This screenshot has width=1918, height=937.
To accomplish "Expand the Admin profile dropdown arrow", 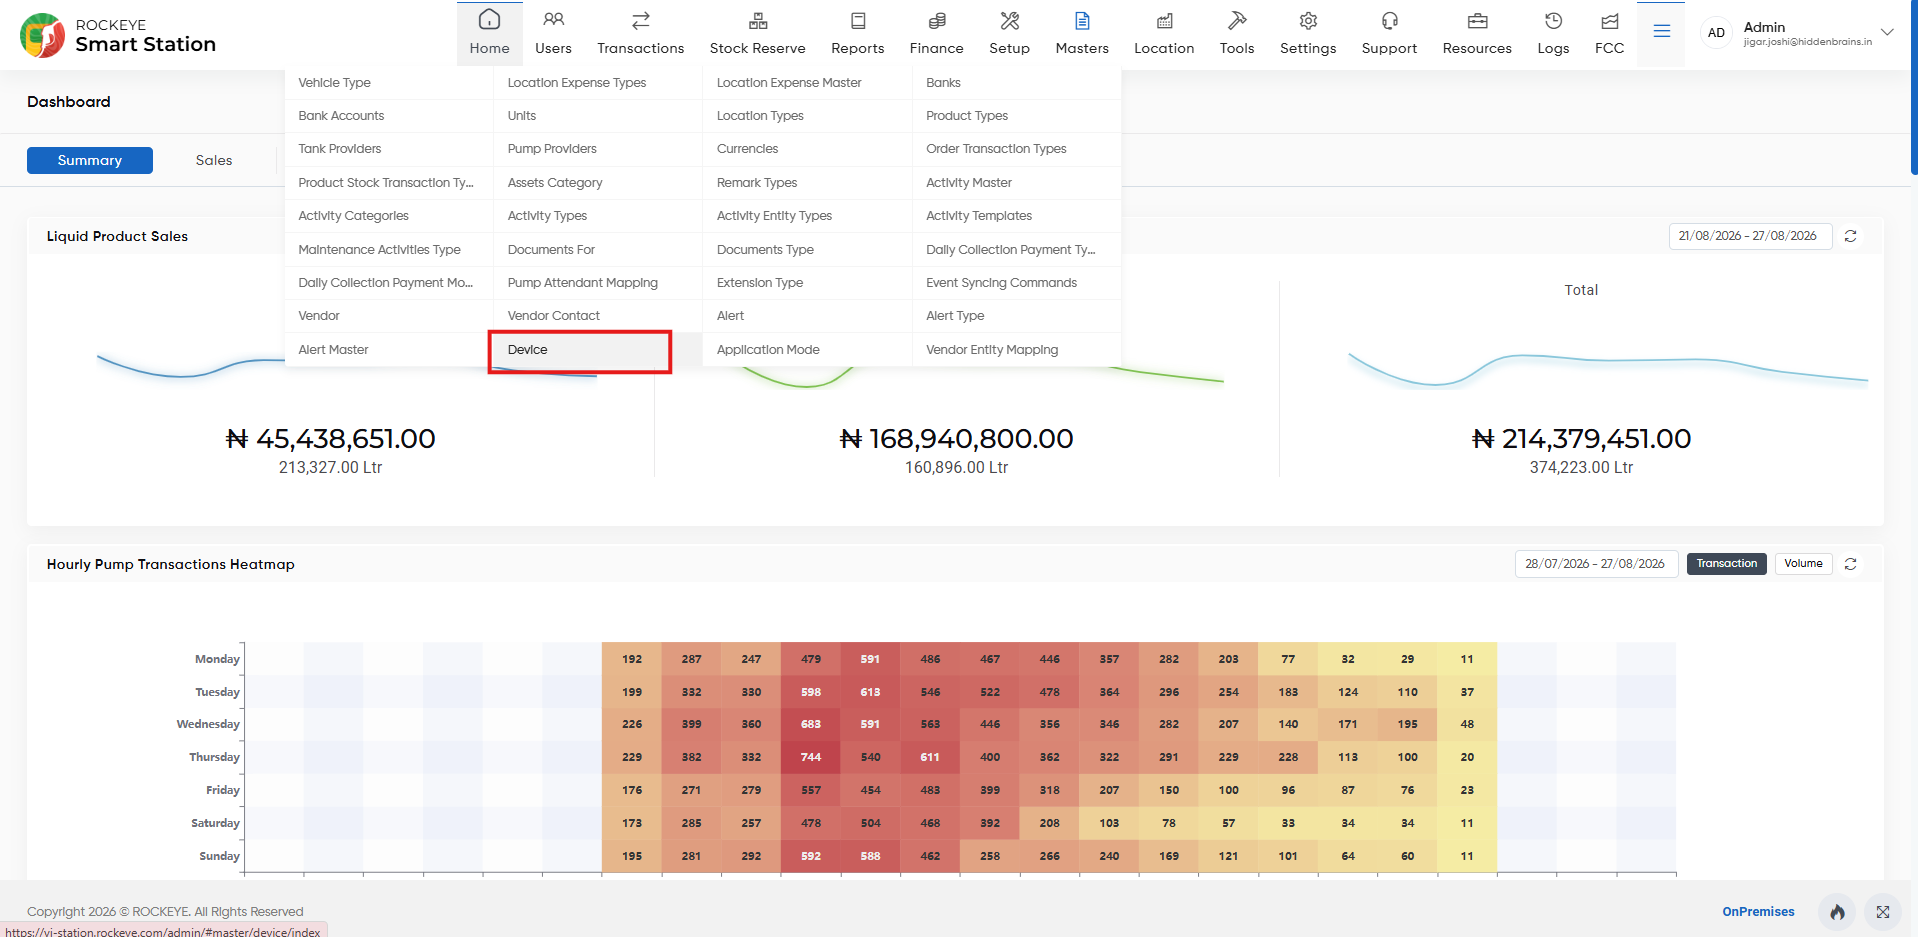I will coord(1887,32).
